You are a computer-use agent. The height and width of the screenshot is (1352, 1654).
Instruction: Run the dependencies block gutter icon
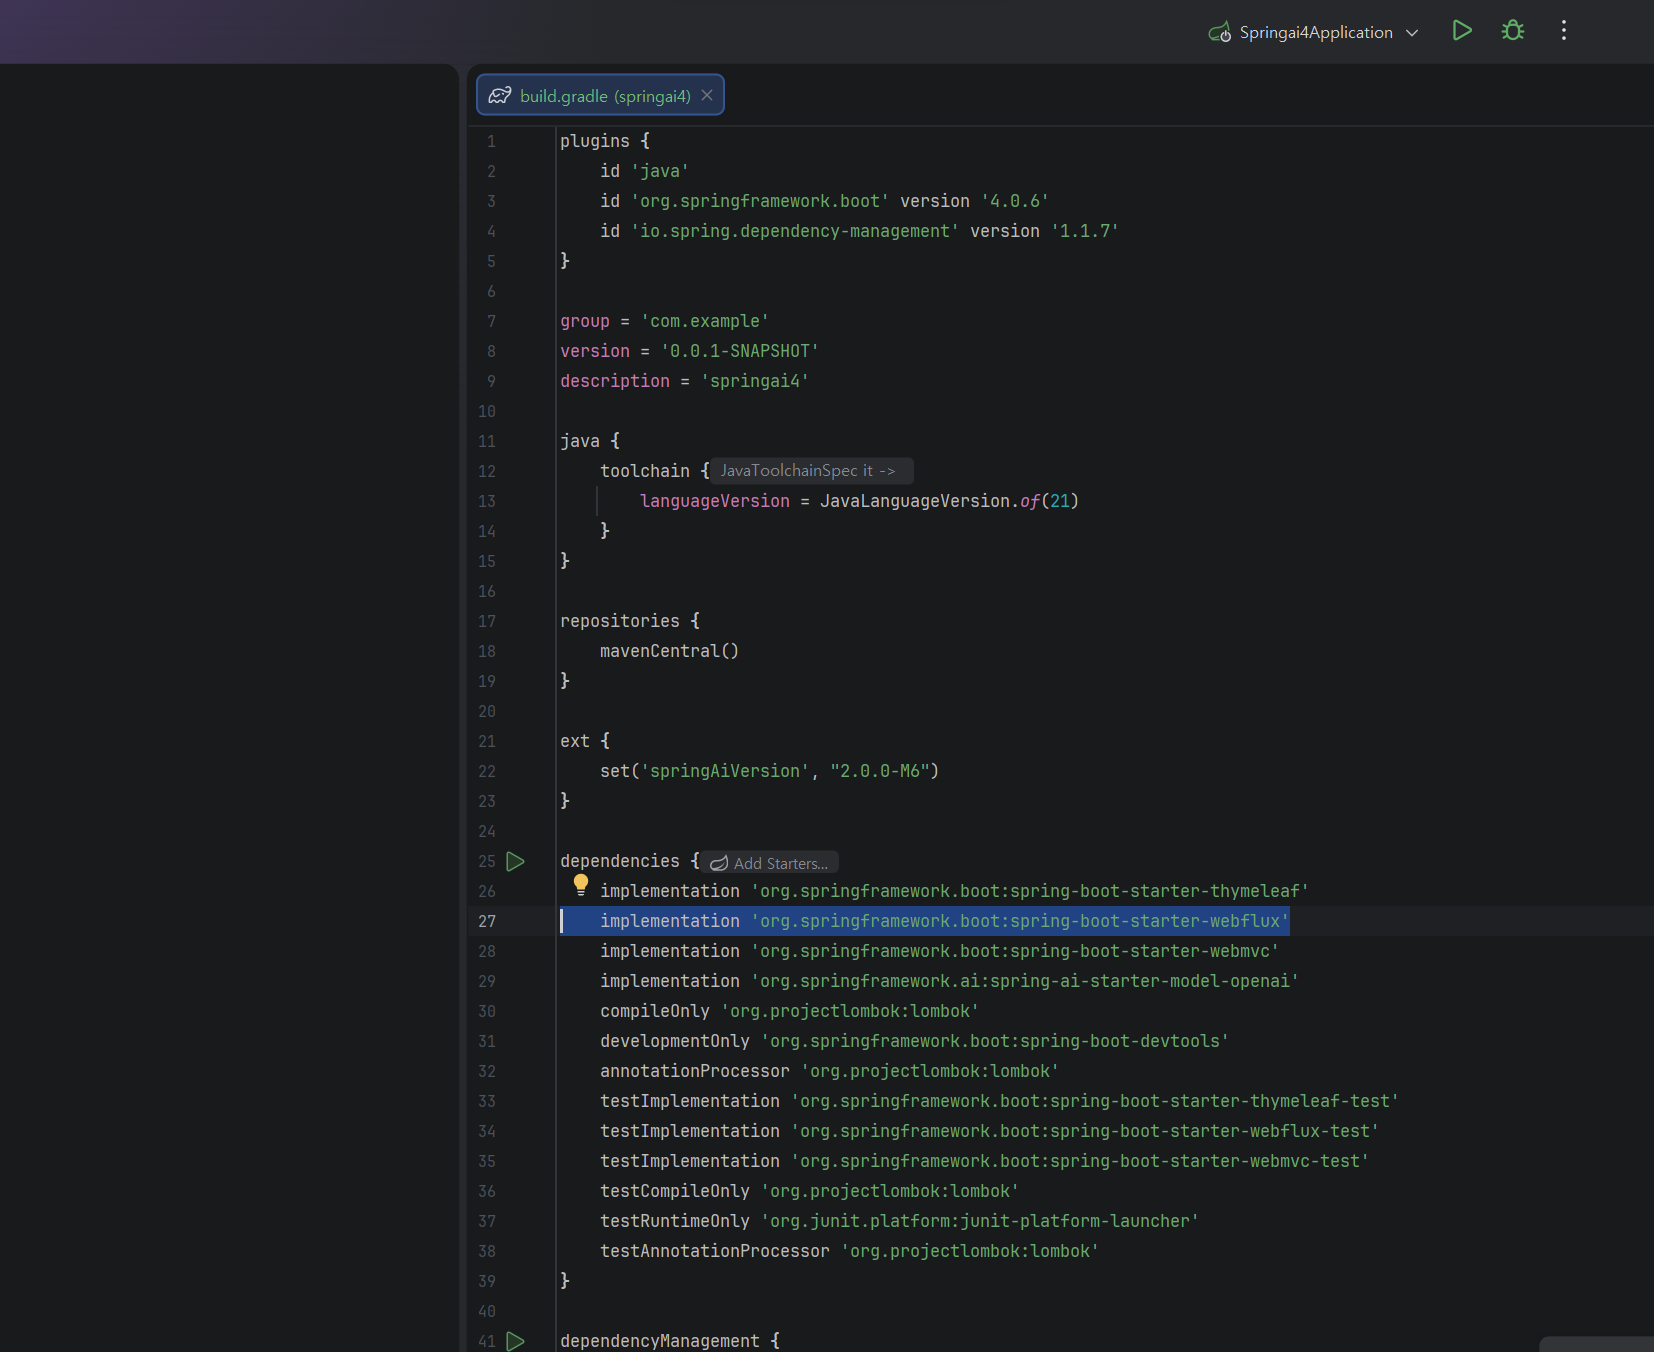coord(516,861)
